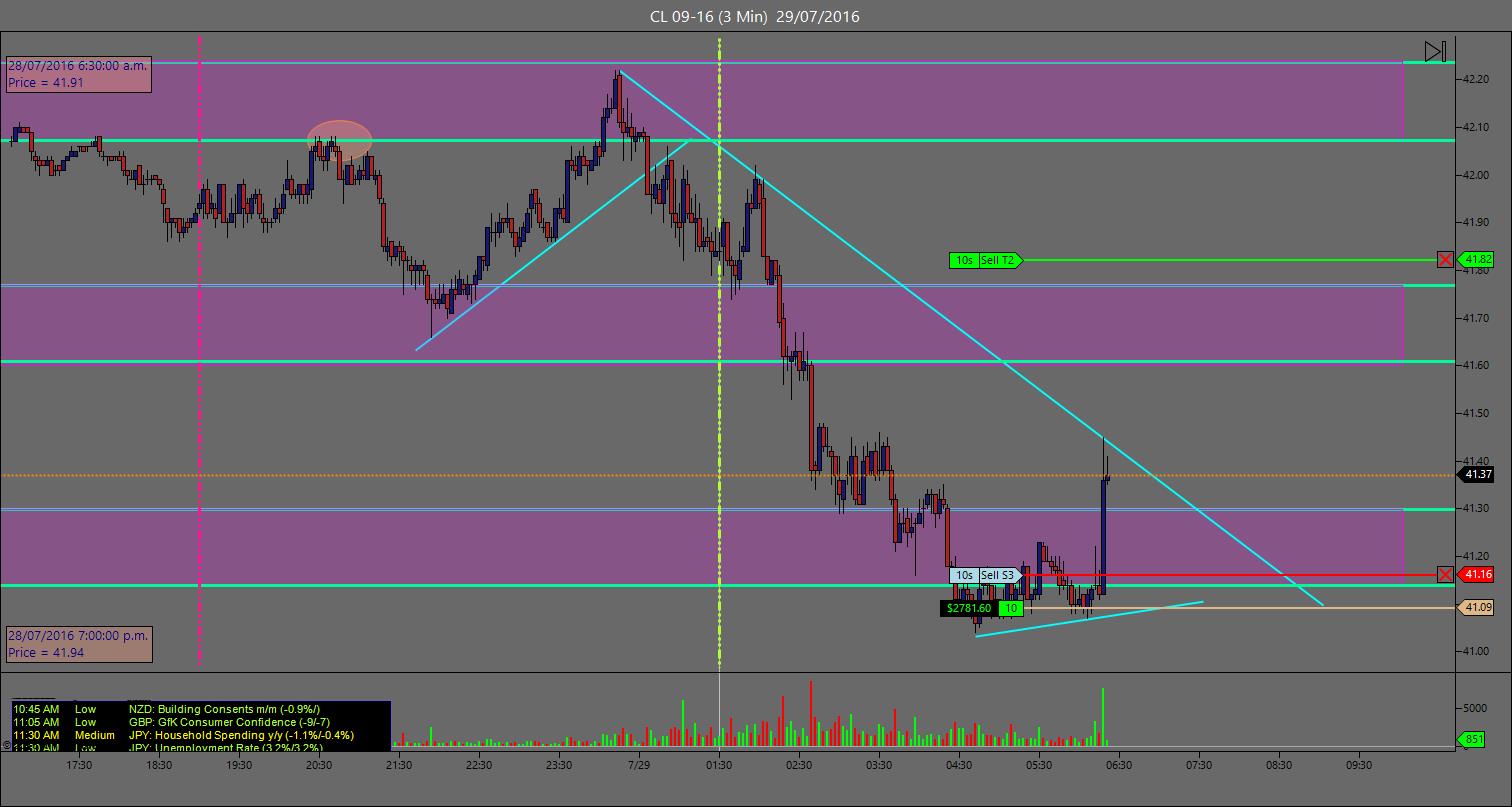Select the 6:30:00 a.m. Price = 41.91 text box
The image size is (1512, 807).
[x=79, y=74]
